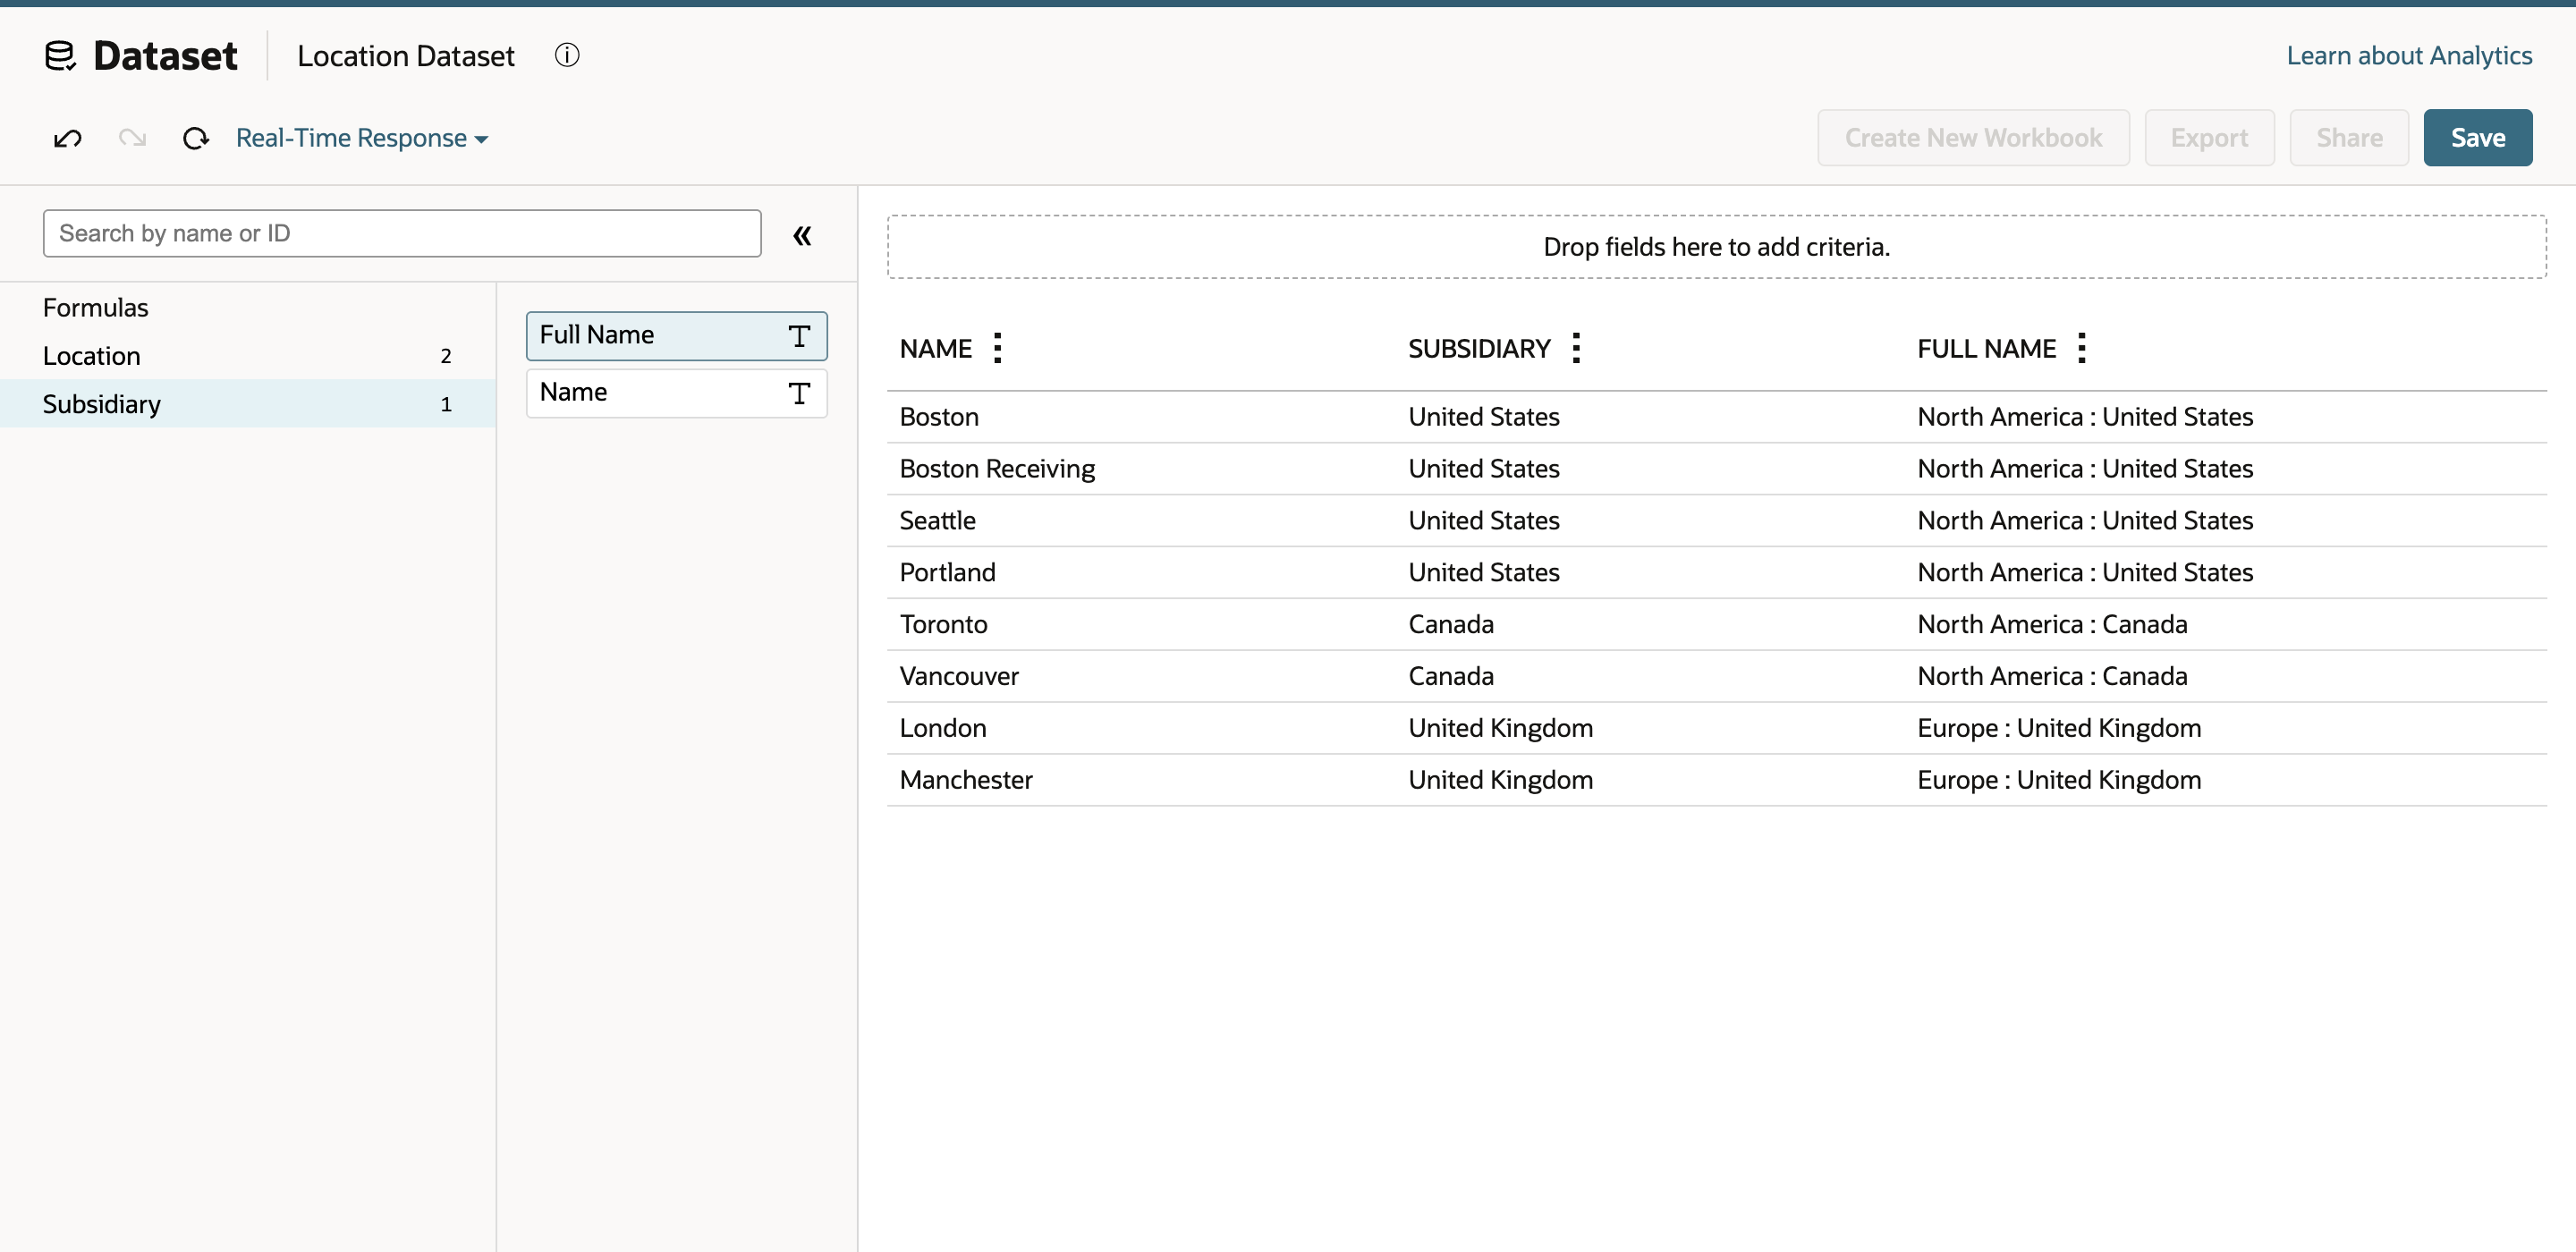Image resolution: width=2576 pixels, height=1252 pixels.
Task: Click the Boston Receiving cell
Action: click(997, 469)
